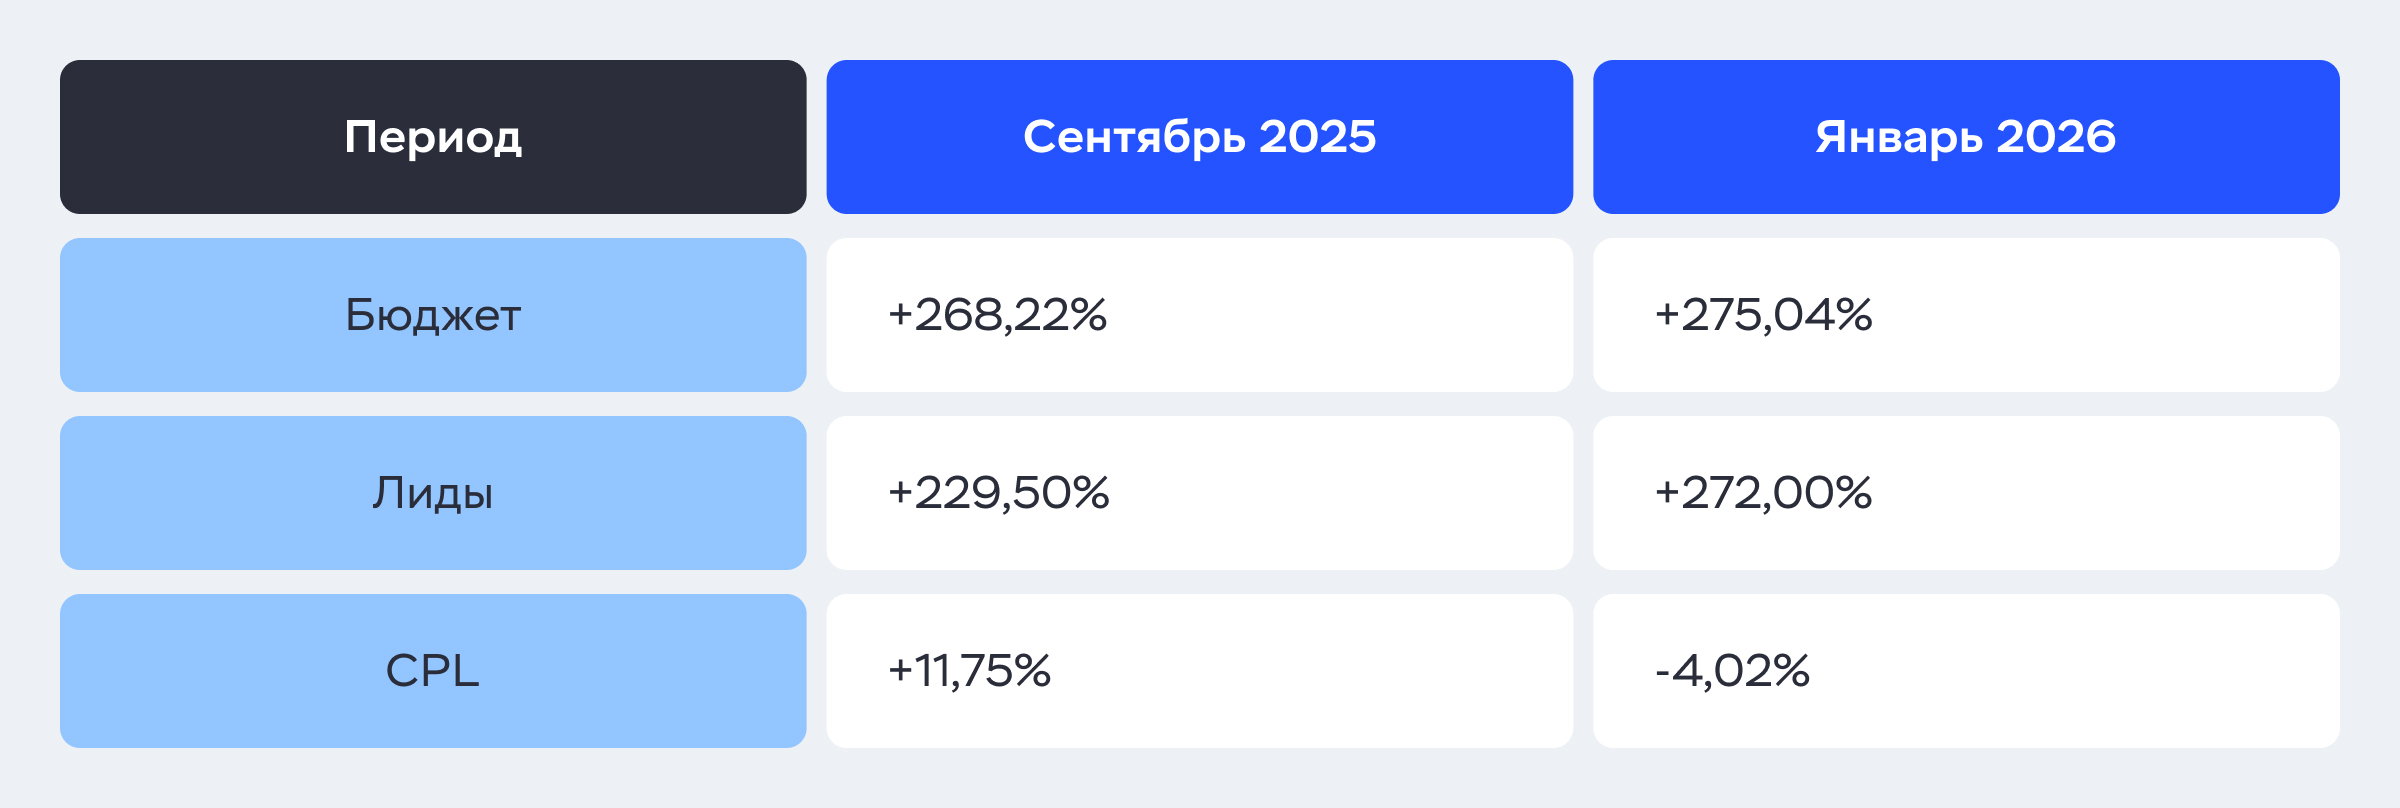
Task: Click the -4,02% CPL value
Action: 1732,671
